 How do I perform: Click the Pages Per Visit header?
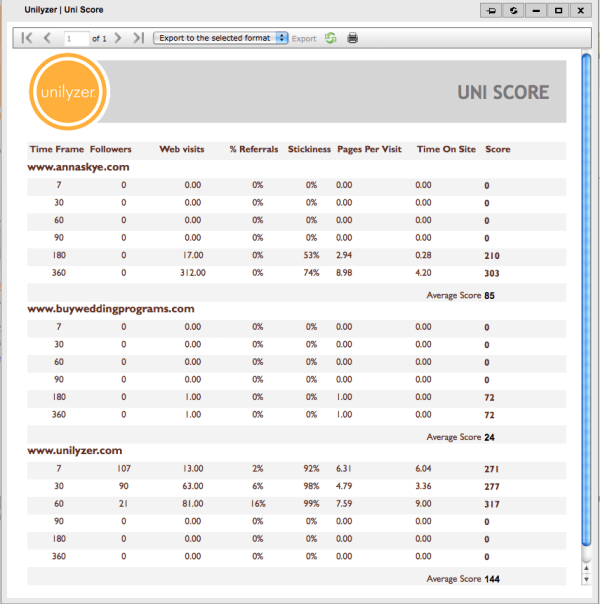pyautogui.click(x=369, y=149)
